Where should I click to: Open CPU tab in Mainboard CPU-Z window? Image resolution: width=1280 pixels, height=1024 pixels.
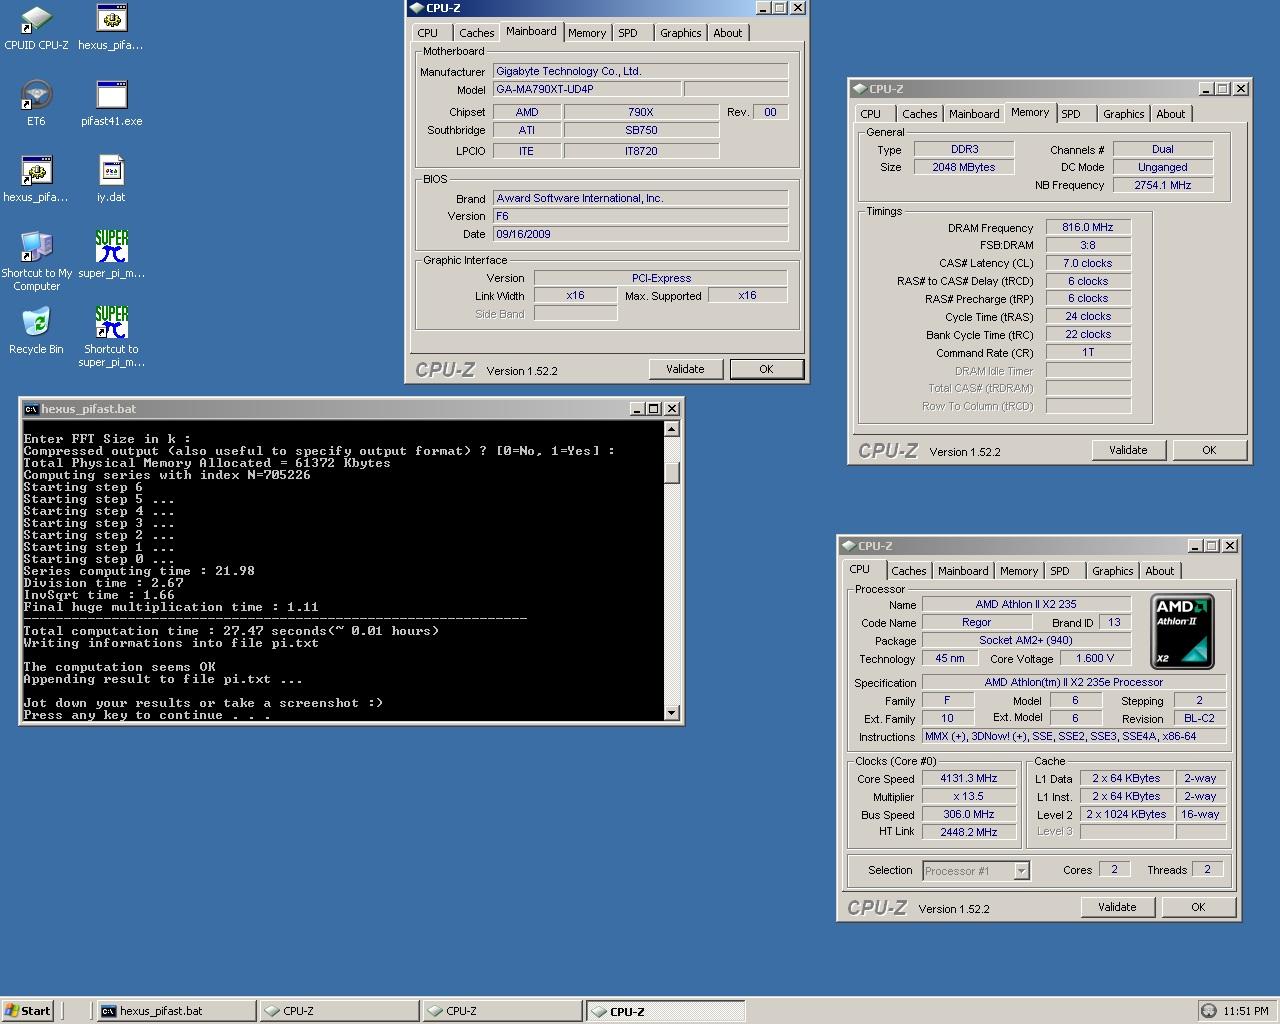(x=428, y=33)
